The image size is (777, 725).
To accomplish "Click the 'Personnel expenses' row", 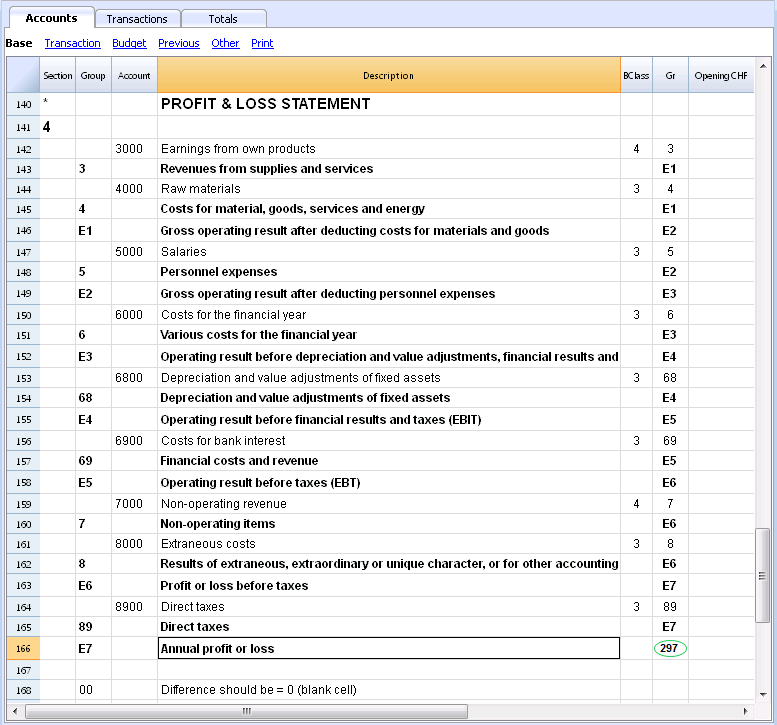I will coord(389,272).
